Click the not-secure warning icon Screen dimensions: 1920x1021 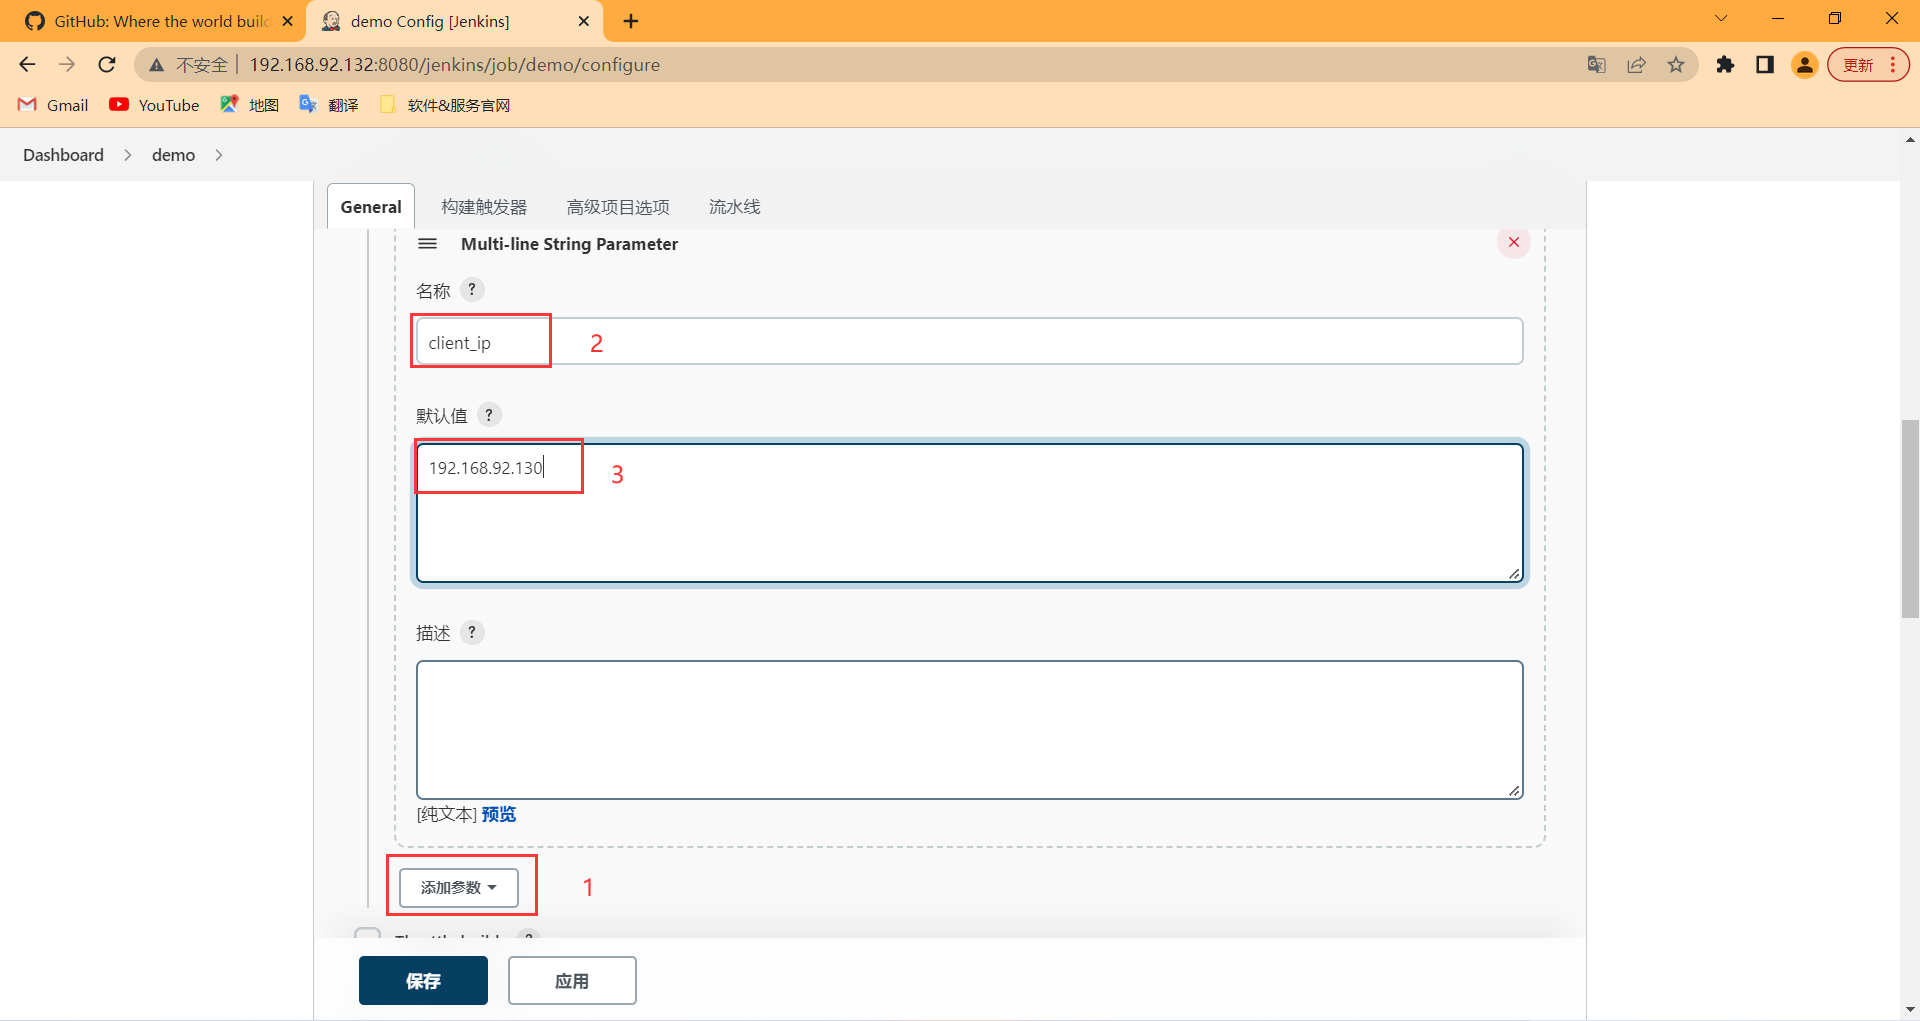pos(156,65)
